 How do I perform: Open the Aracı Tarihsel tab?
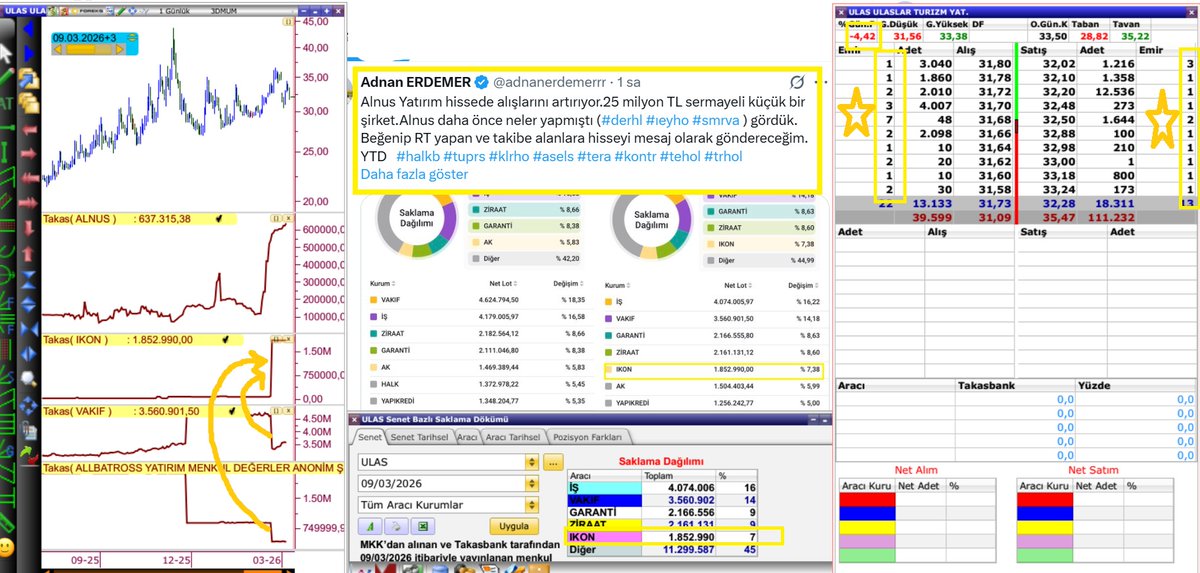tap(512, 437)
